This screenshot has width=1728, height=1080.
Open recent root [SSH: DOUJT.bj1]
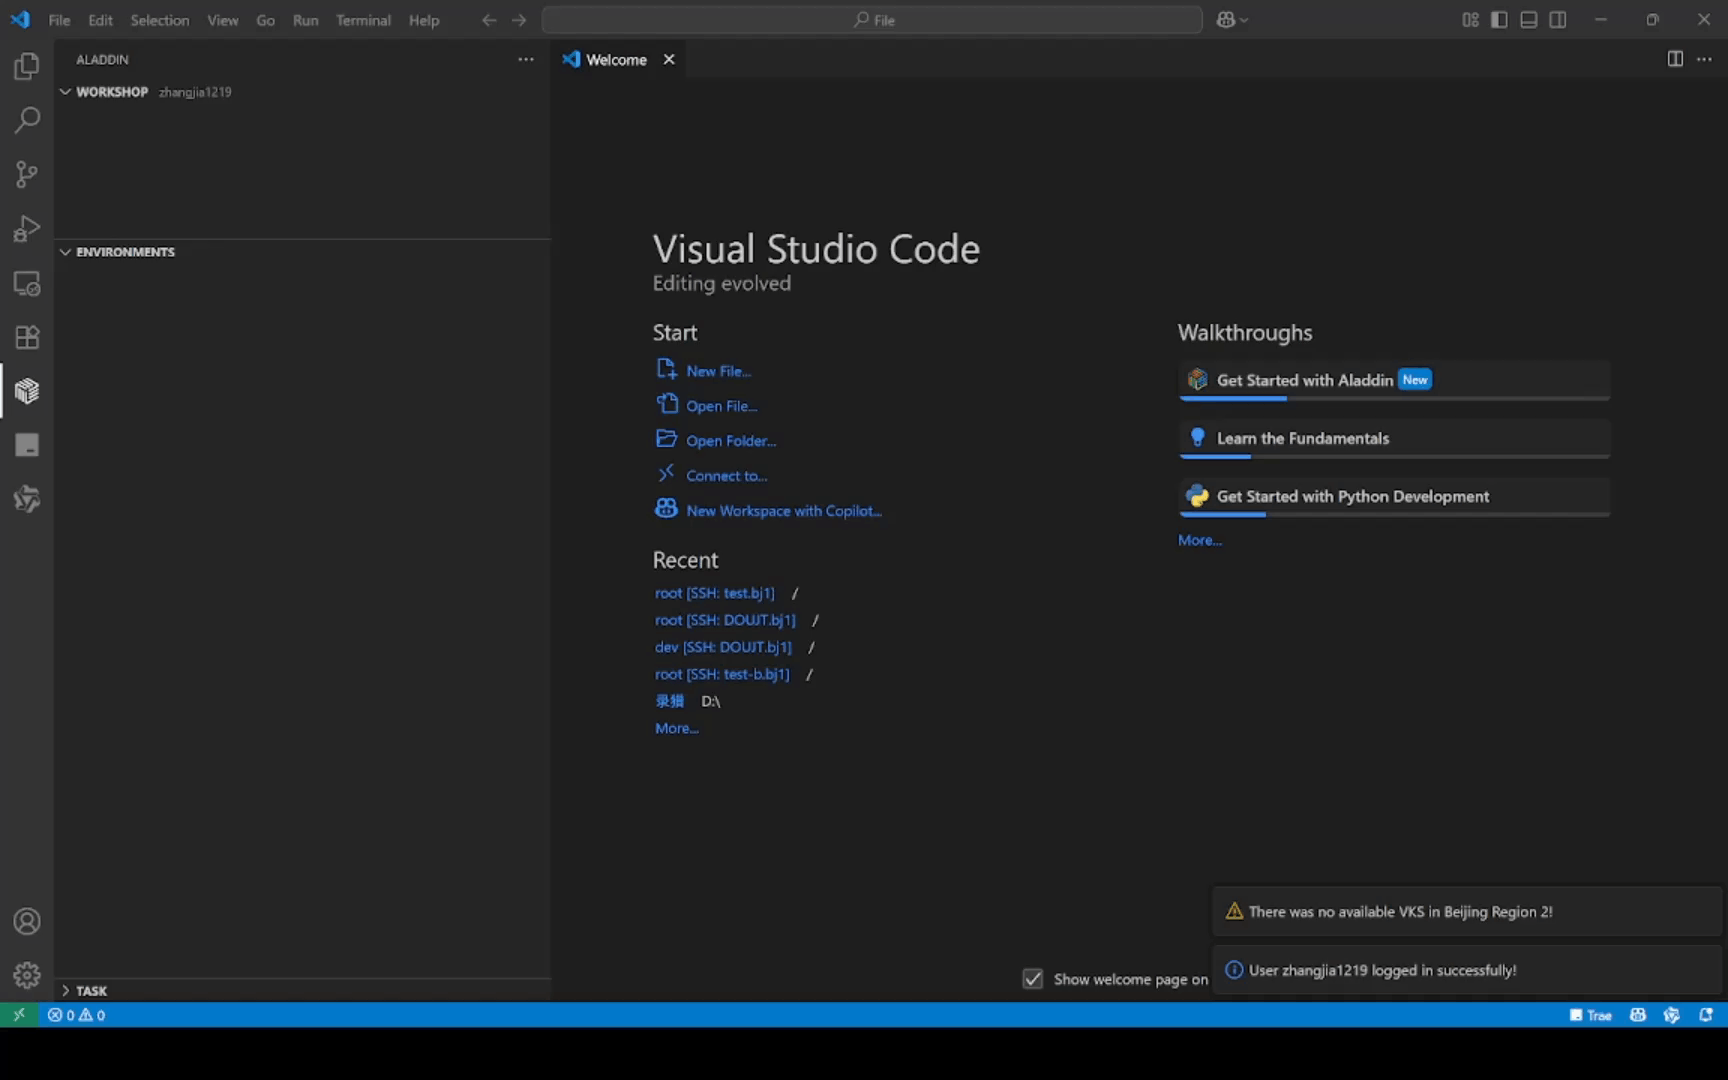click(725, 620)
